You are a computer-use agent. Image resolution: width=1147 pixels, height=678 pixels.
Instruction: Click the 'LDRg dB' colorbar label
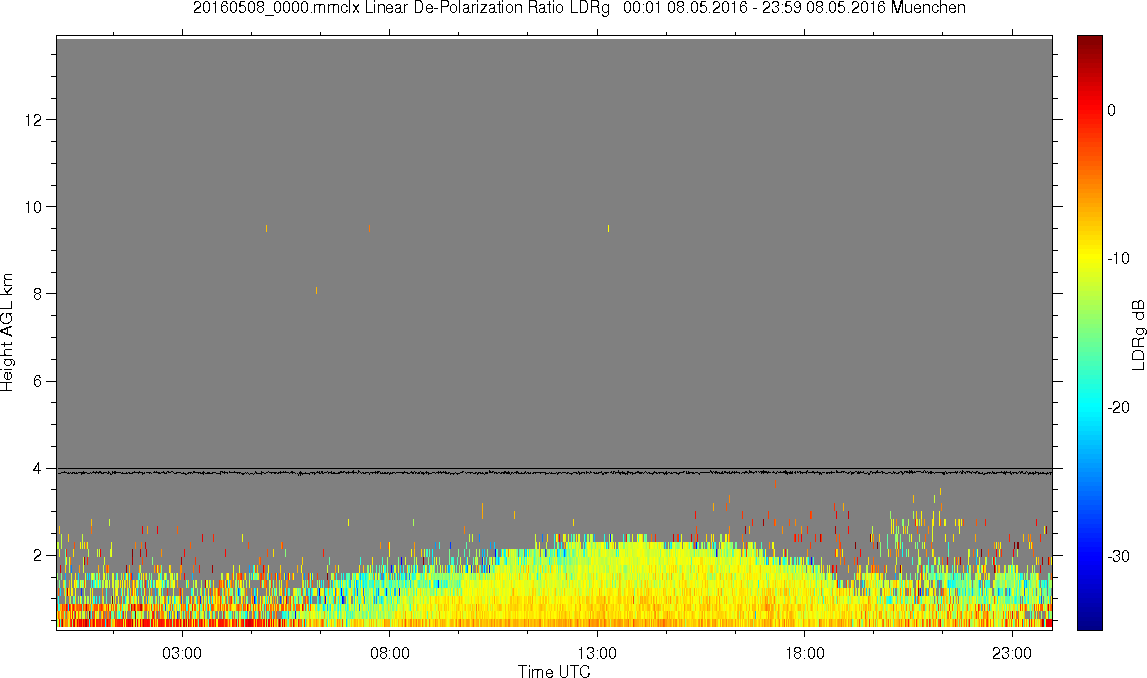1137,334
